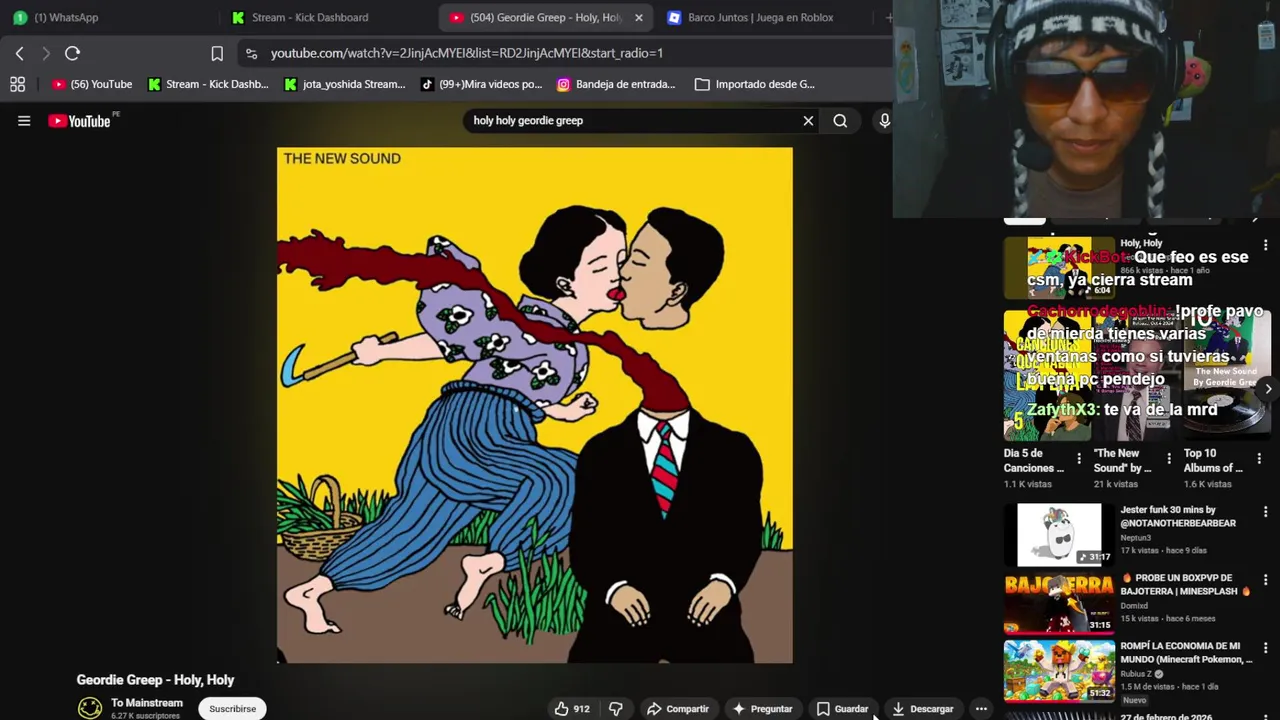Open Holy, Holy suggested video thumbnail

pyautogui.click(x=1059, y=268)
